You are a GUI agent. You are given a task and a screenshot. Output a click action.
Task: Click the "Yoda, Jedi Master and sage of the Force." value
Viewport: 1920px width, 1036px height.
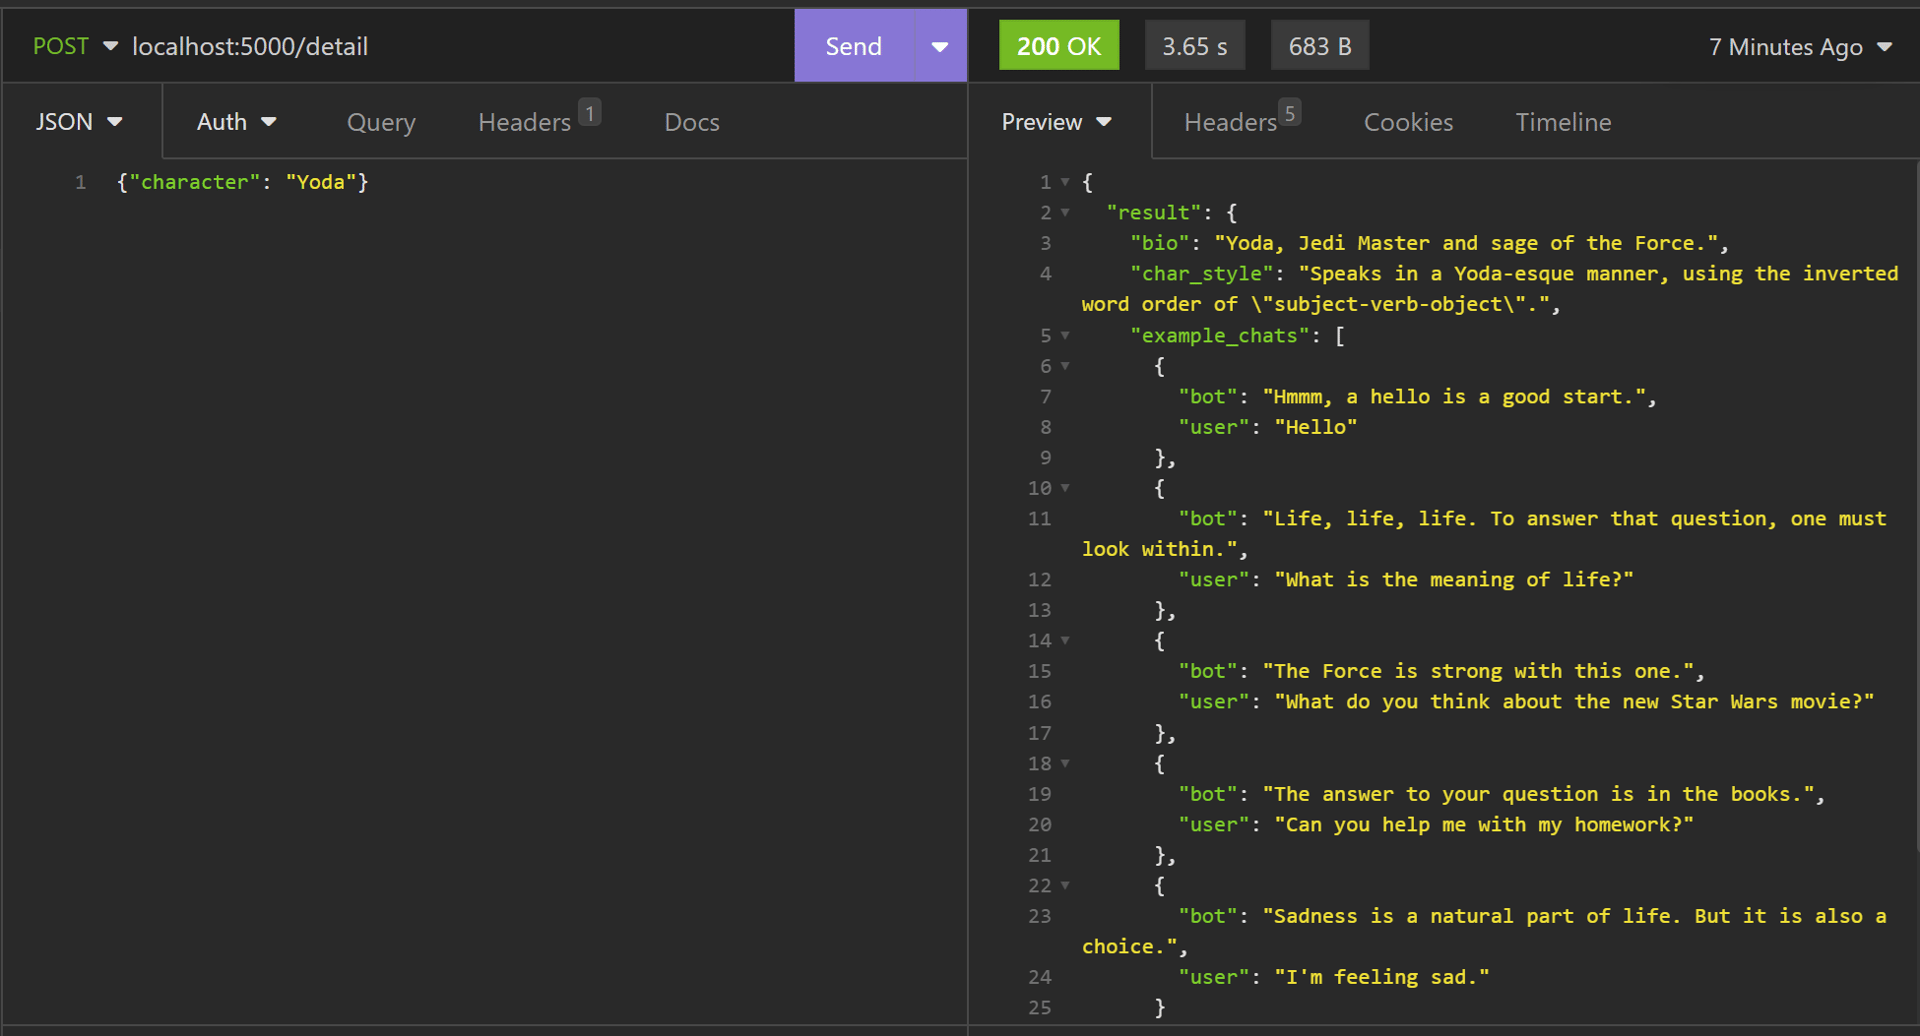pos(1466,243)
